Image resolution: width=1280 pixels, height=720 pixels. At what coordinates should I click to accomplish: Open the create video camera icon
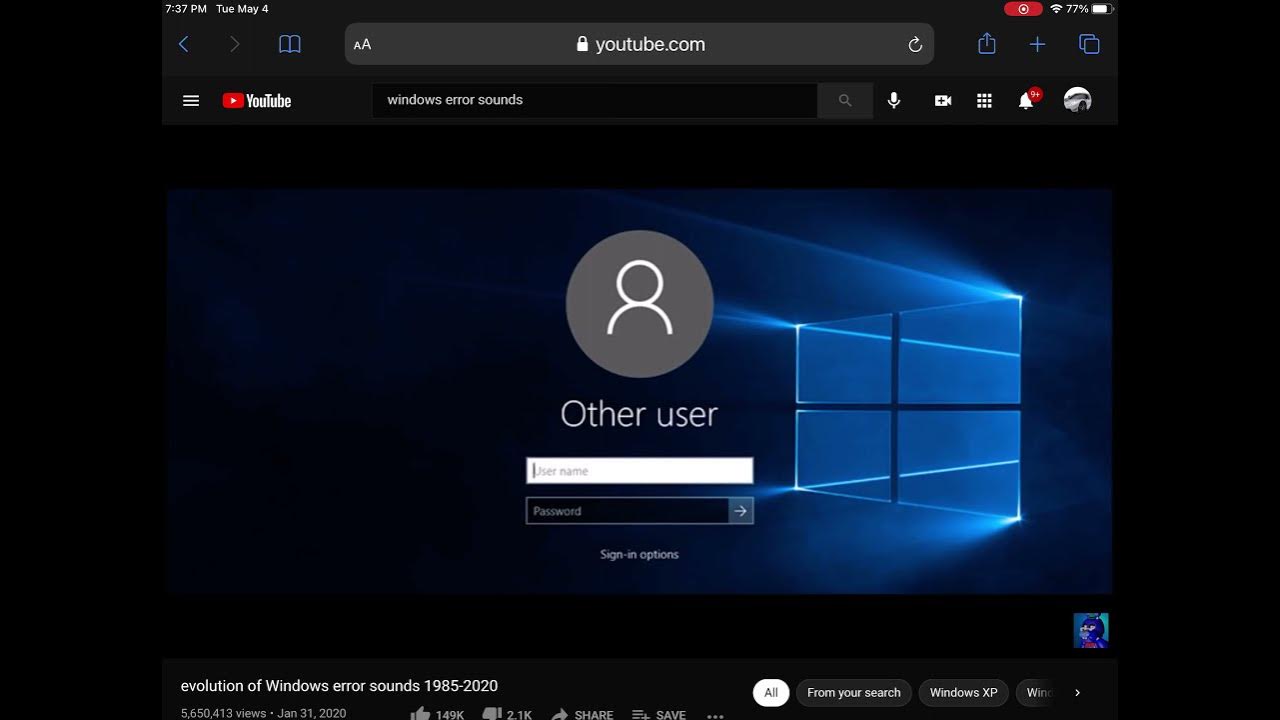(x=943, y=100)
